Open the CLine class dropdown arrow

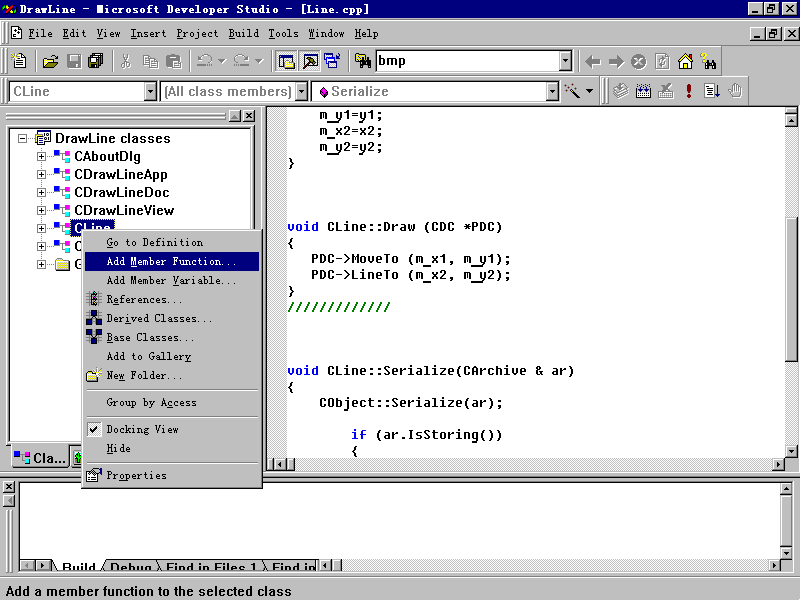150,91
